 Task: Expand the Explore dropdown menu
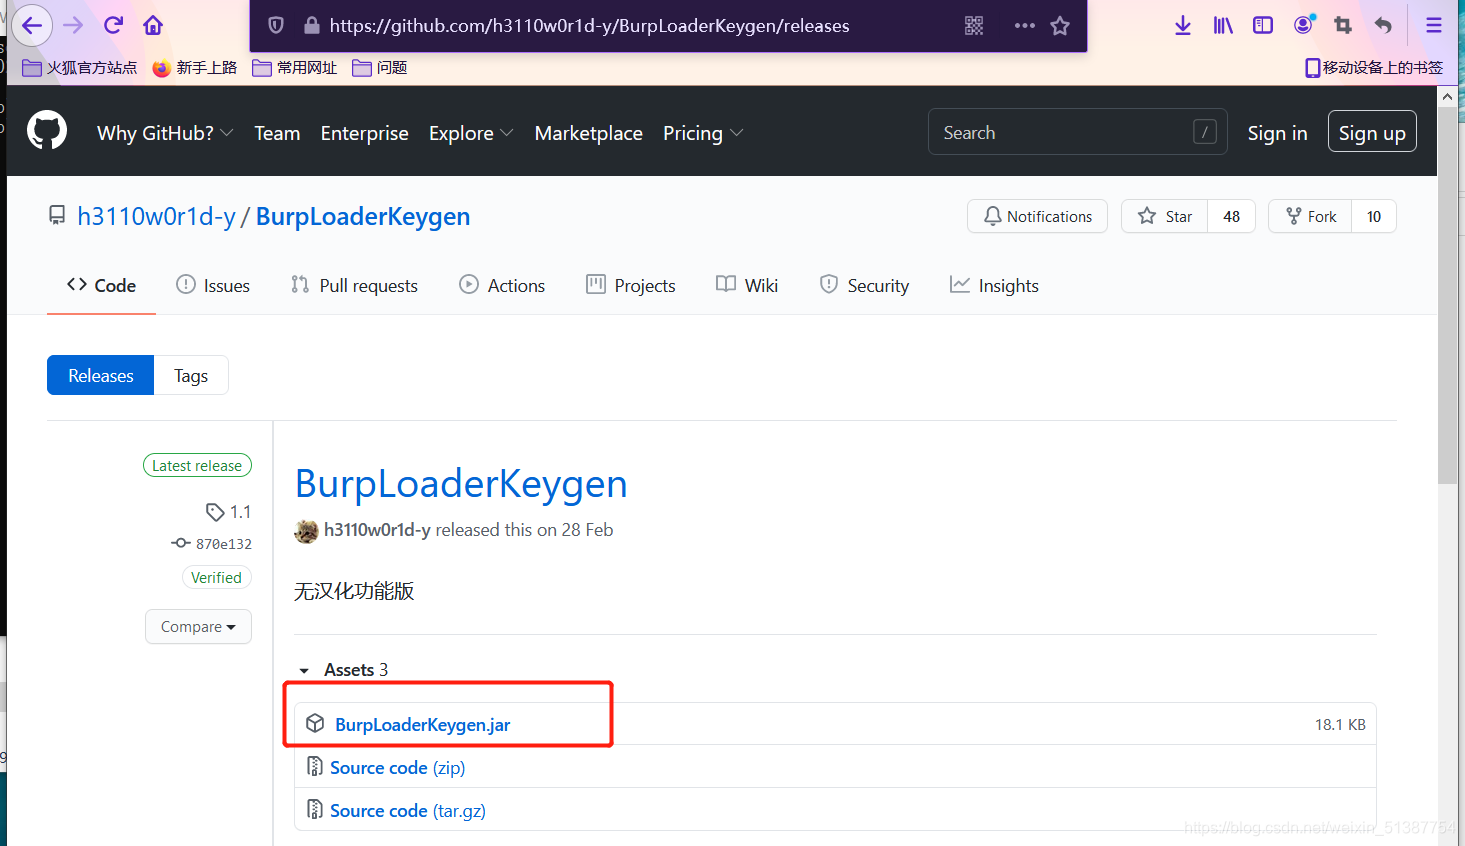(471, 133)
